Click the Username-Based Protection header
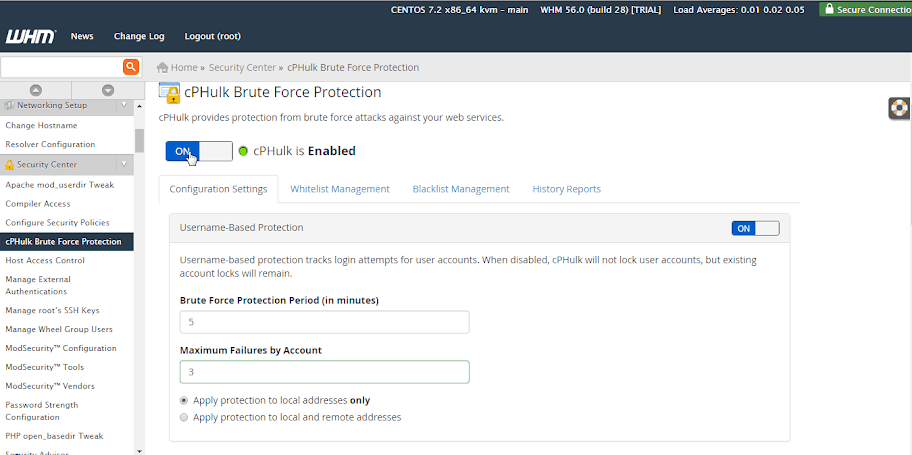912x455 pixels. pyautogui.click(x=479, y=228)
